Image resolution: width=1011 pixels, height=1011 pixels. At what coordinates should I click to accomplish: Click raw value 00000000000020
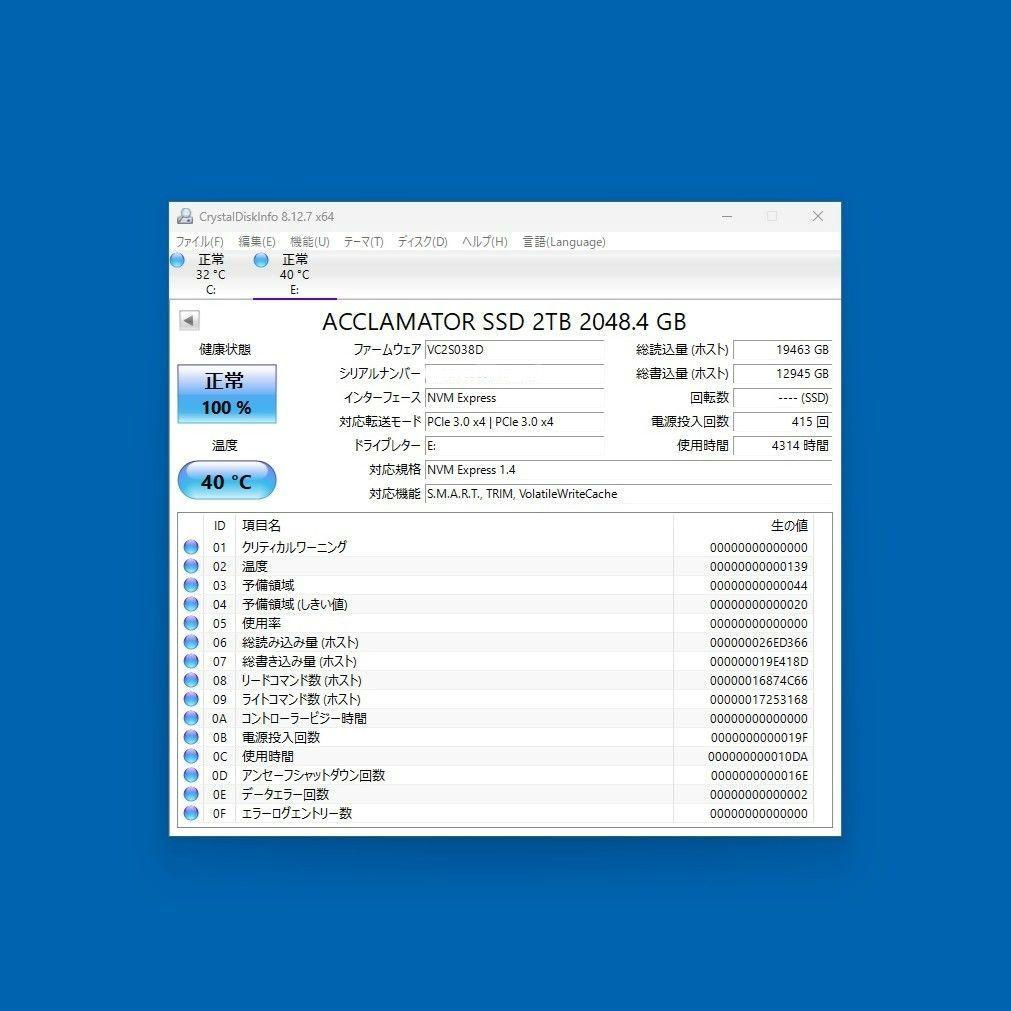point(758,605)
